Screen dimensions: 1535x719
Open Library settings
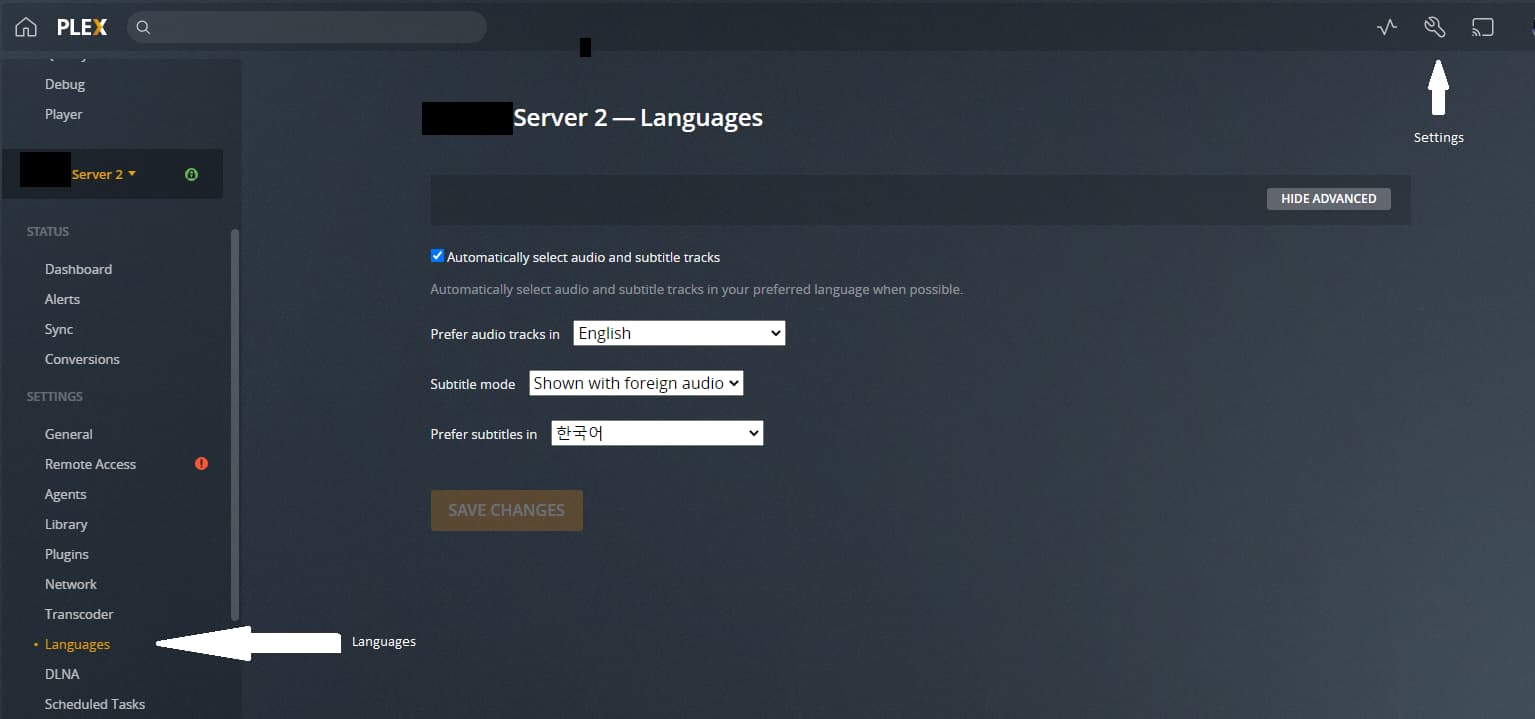coord(66,524)
